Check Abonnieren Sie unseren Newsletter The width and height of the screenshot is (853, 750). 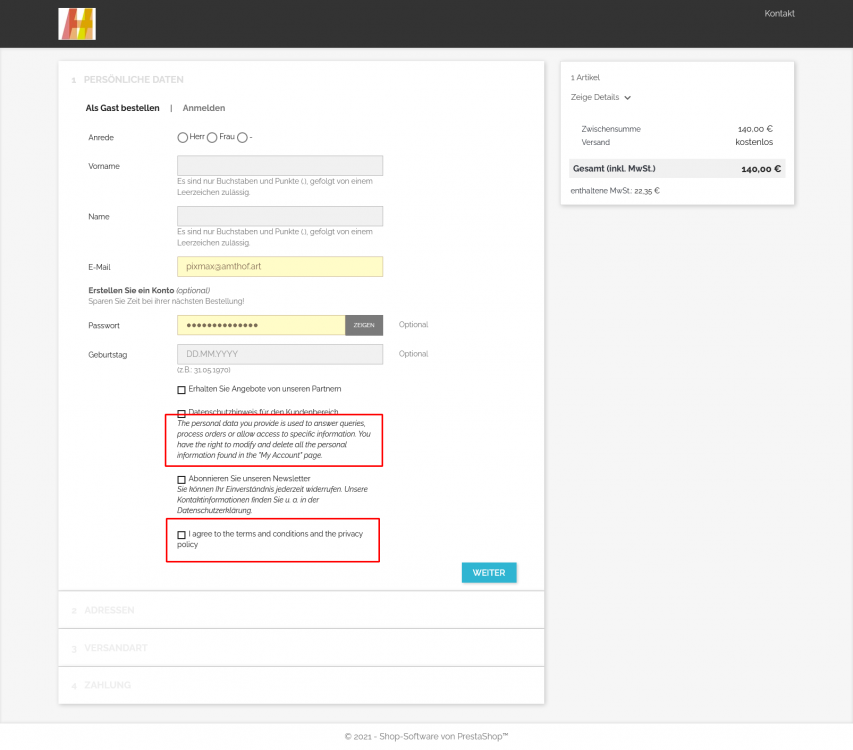click(x=181, y=480)
